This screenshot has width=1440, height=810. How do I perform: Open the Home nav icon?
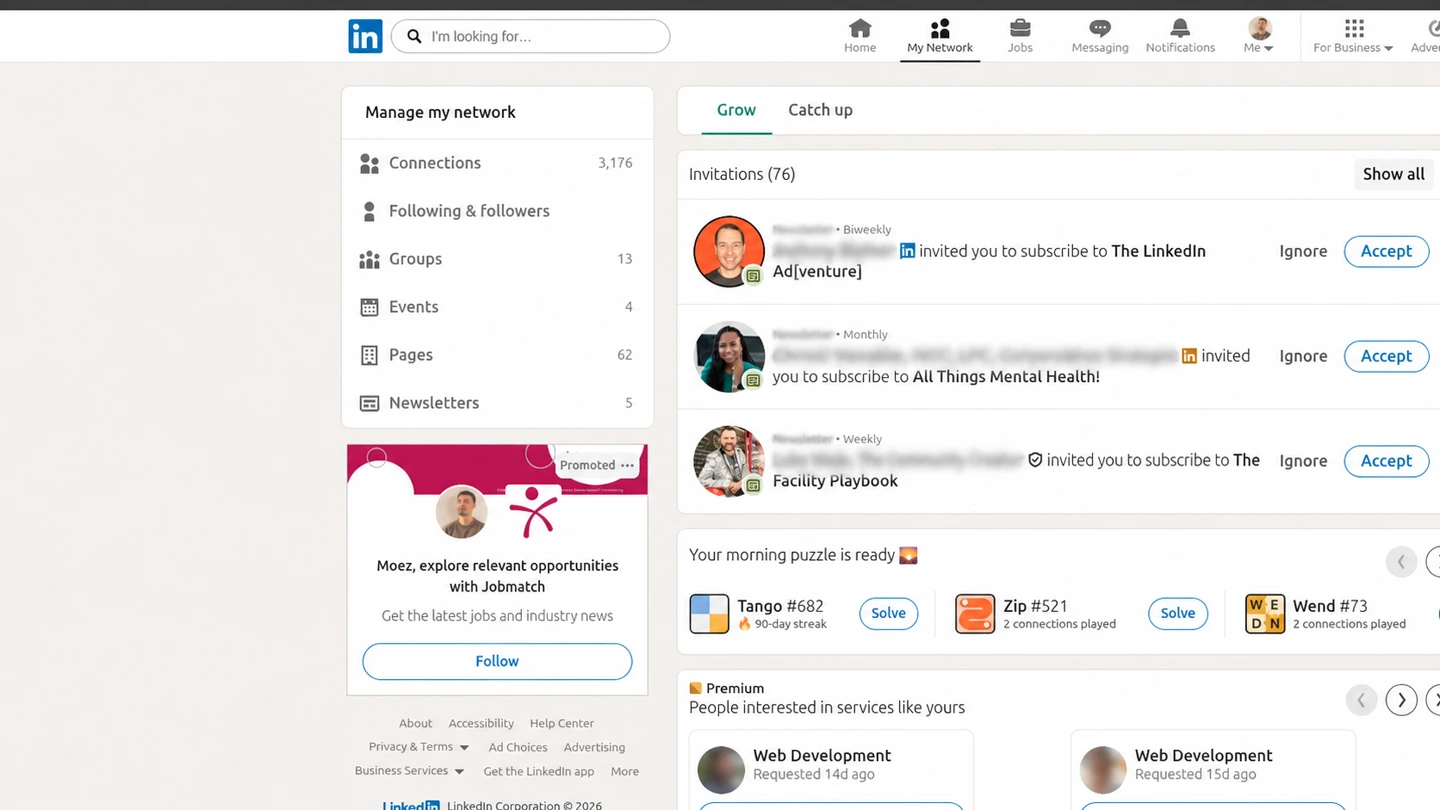pos(860,28)
